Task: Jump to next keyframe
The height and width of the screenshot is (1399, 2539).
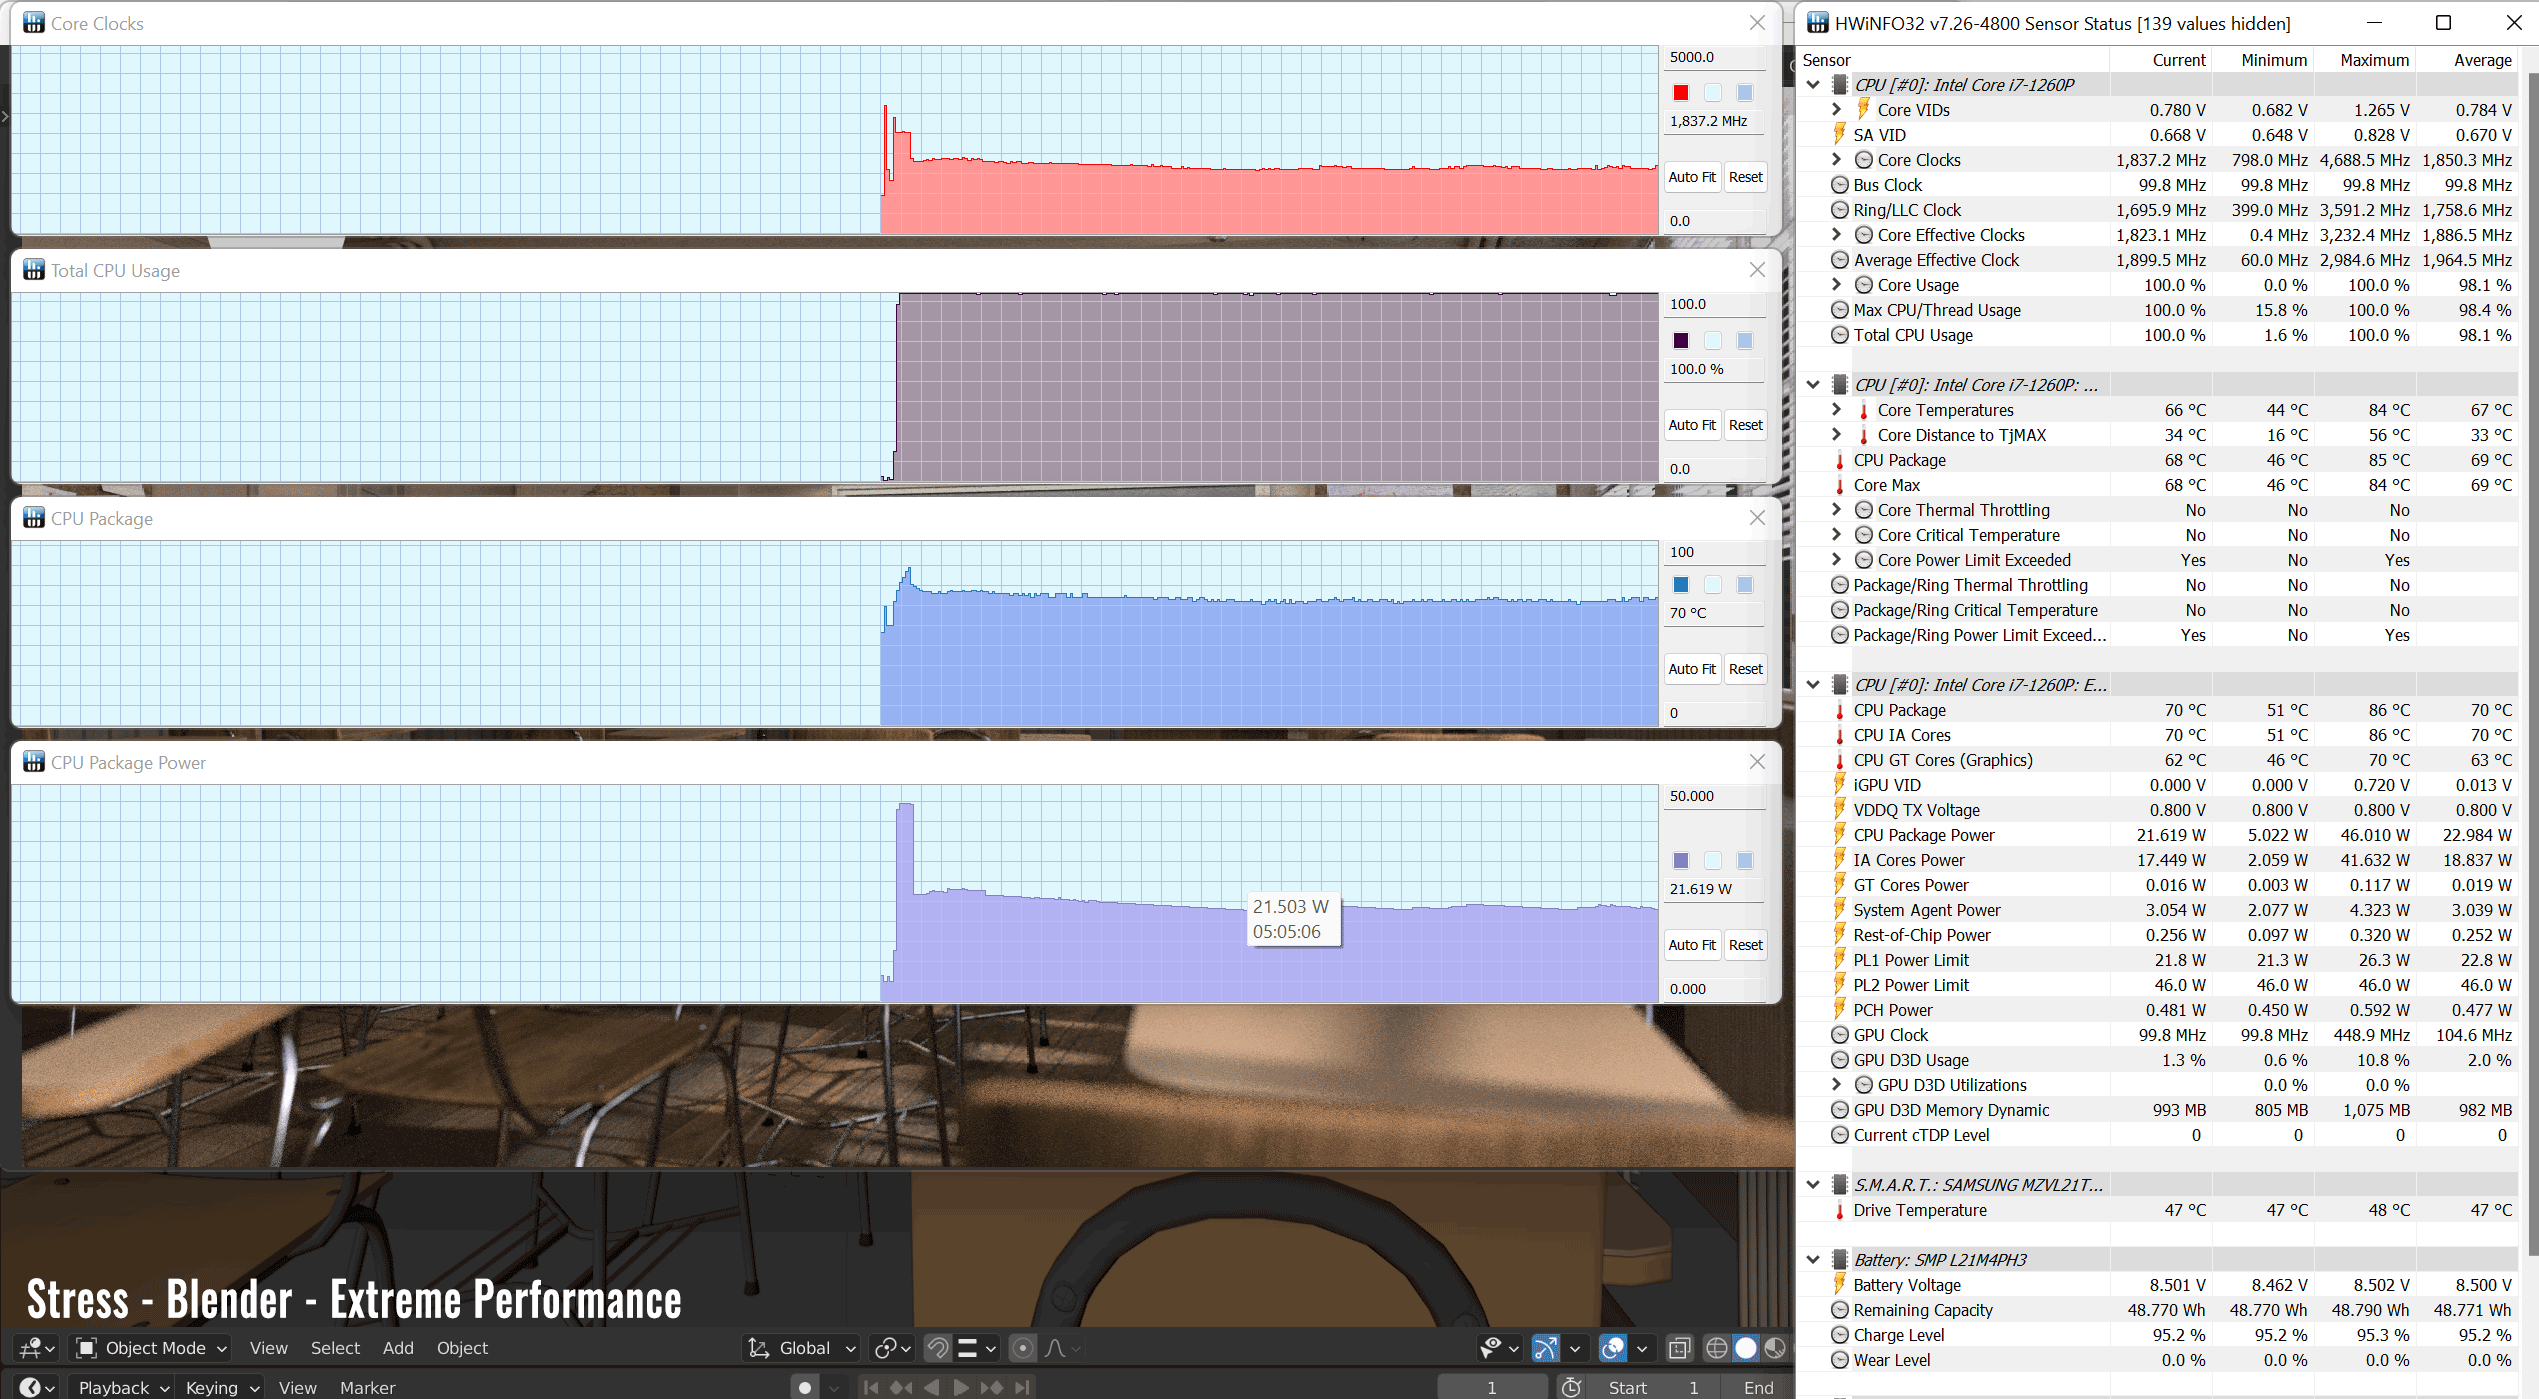Action: 991,1387
